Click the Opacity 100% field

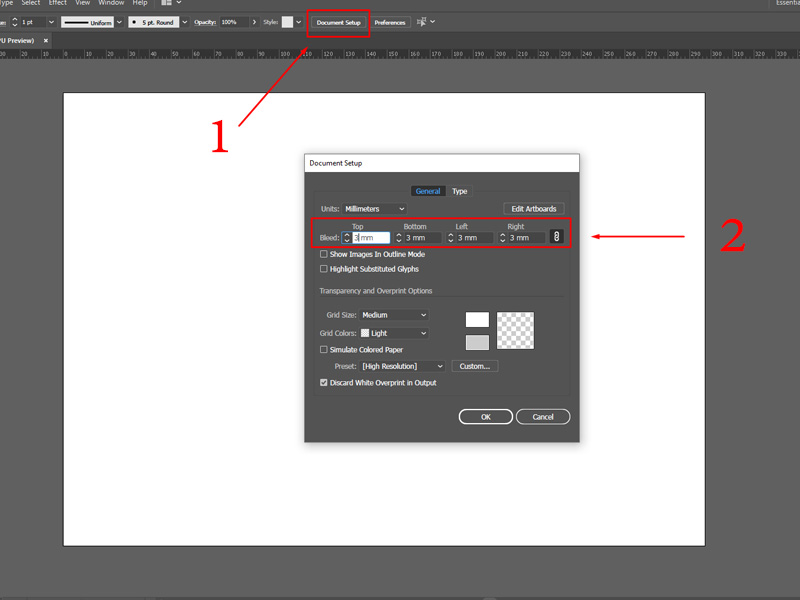pyautogui.click(x=234, y=22)
